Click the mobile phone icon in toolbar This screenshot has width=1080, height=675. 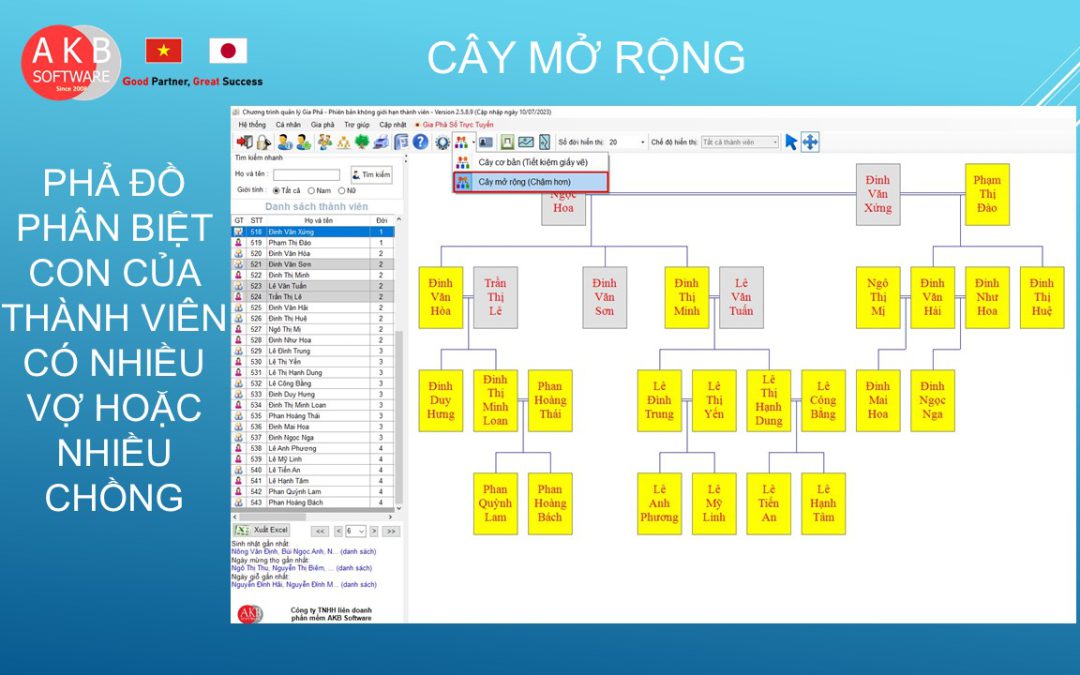pos(544,142)
